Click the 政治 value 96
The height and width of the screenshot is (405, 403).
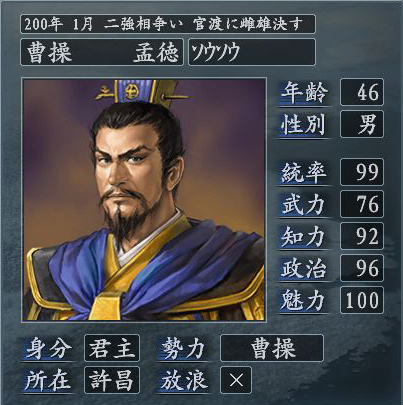click(x=362, y=268)
